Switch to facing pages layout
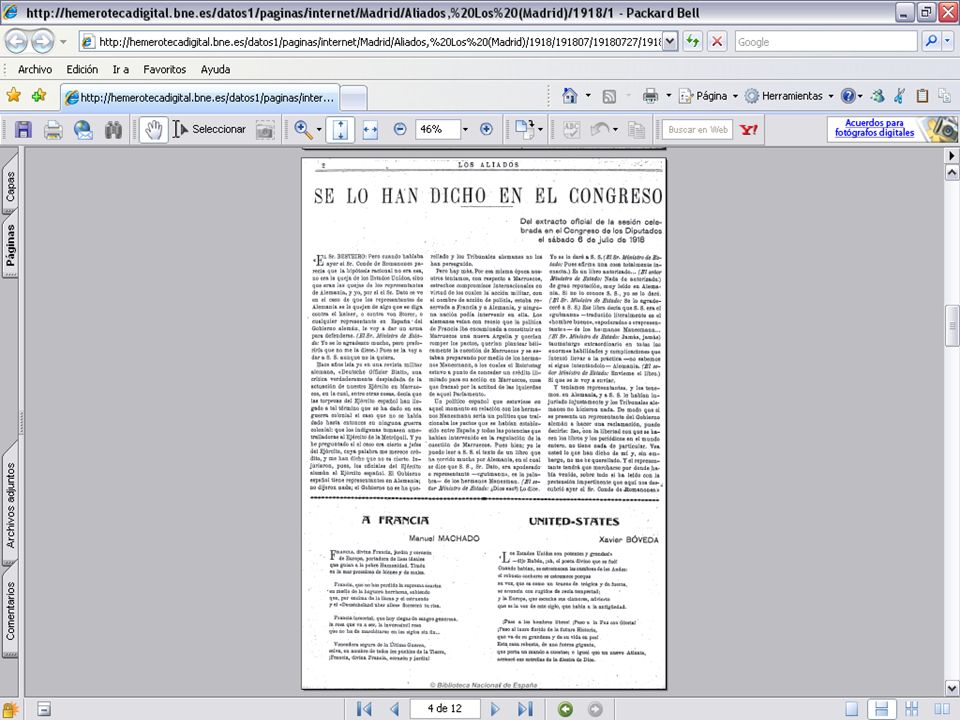Screen dimensions: 960x720 tap(941, 709)
